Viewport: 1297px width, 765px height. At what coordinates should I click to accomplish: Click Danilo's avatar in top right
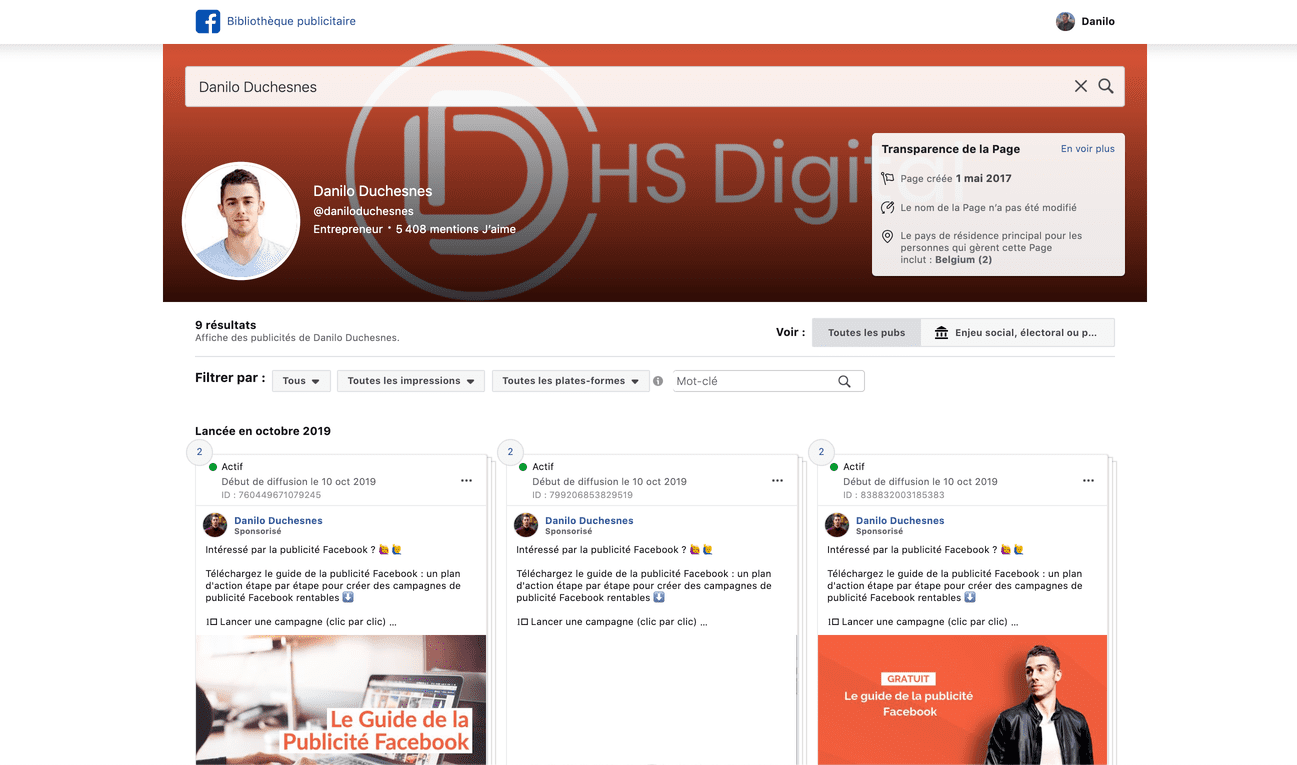coord(1066,21)
